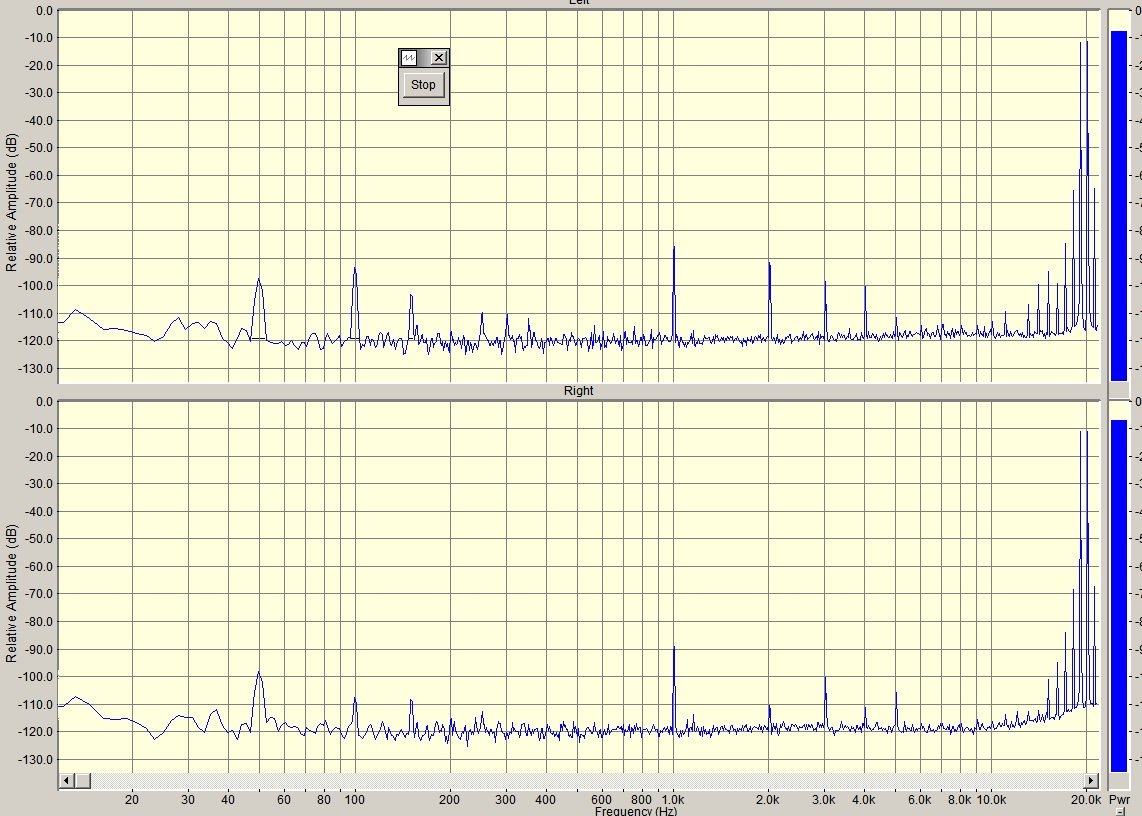Screen dimensions: 1142x816
Task: Click the "-10.0" amplitude label on Left plot
Action: point(40,38)
